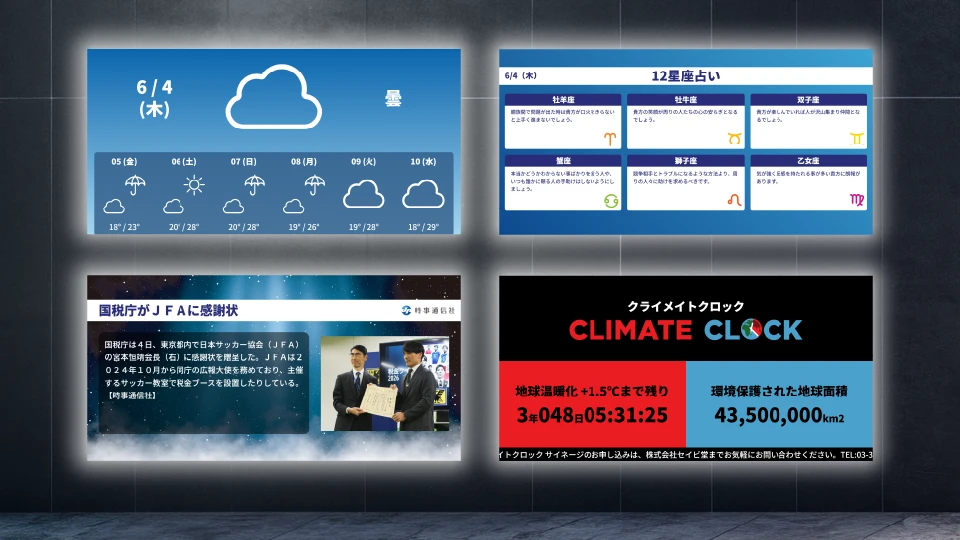Click the umbrella weather icon for 05 (金)
The width and height of the screenshot is (960, 540).
[135, 184]
